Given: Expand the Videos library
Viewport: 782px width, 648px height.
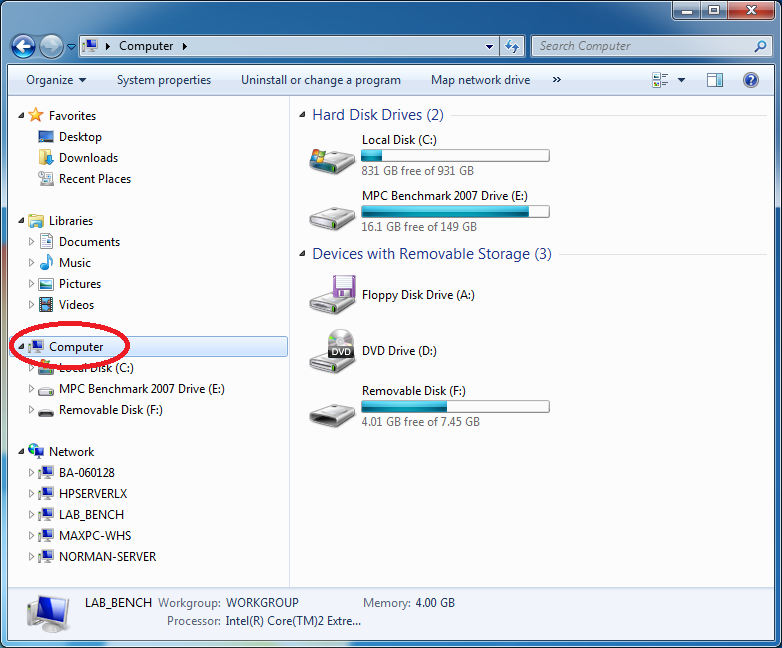Looking at the screenshot, I should [31, 304].
